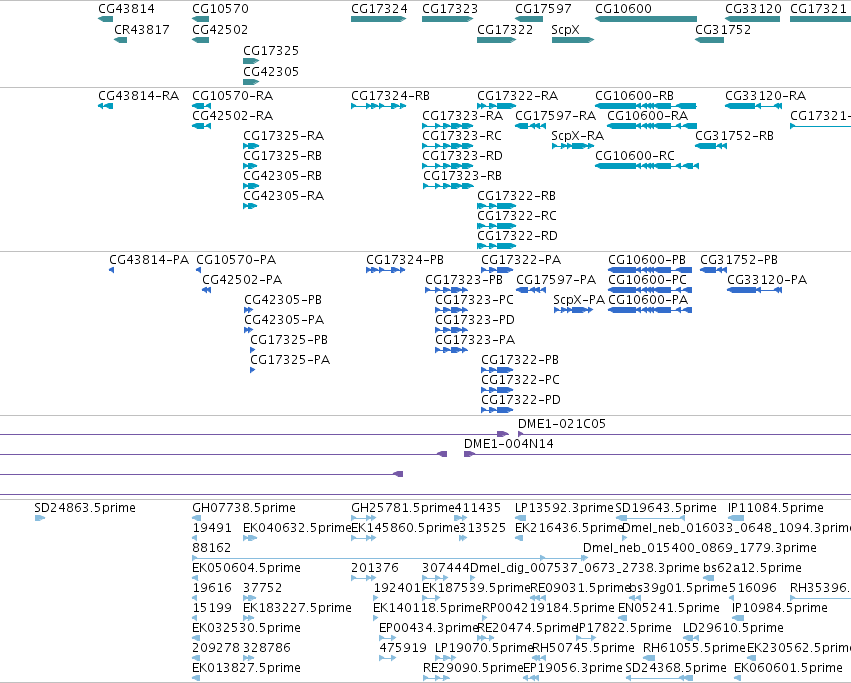Select the CG17325 gene label
The image size is (851, 683).
271,50
